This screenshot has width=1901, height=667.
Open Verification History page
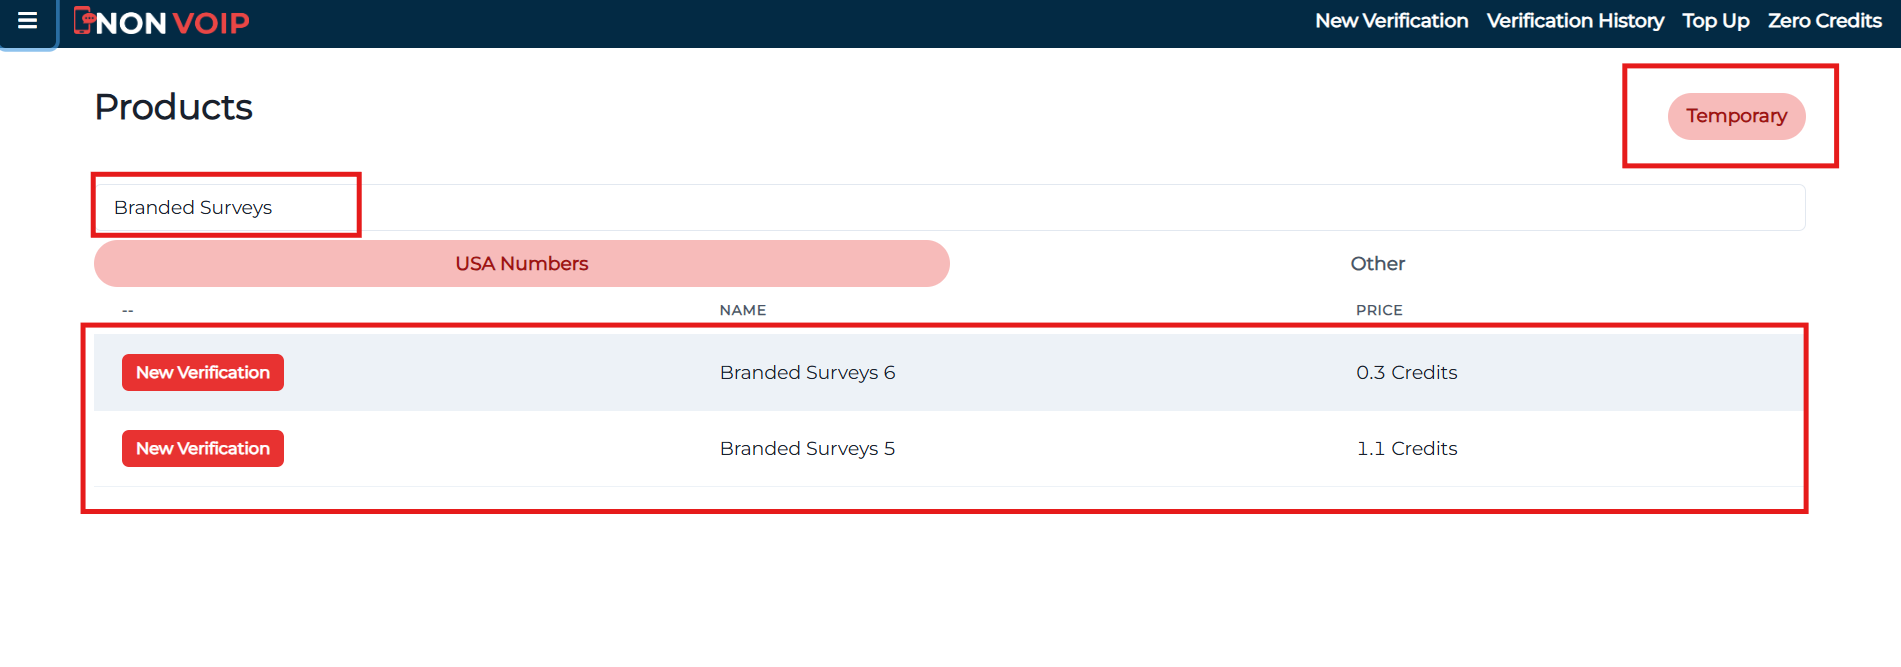1575,21
